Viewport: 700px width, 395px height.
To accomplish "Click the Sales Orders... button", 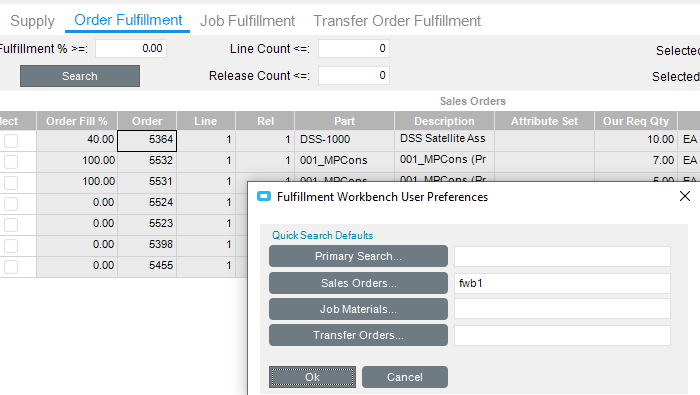I will [358, 283].
